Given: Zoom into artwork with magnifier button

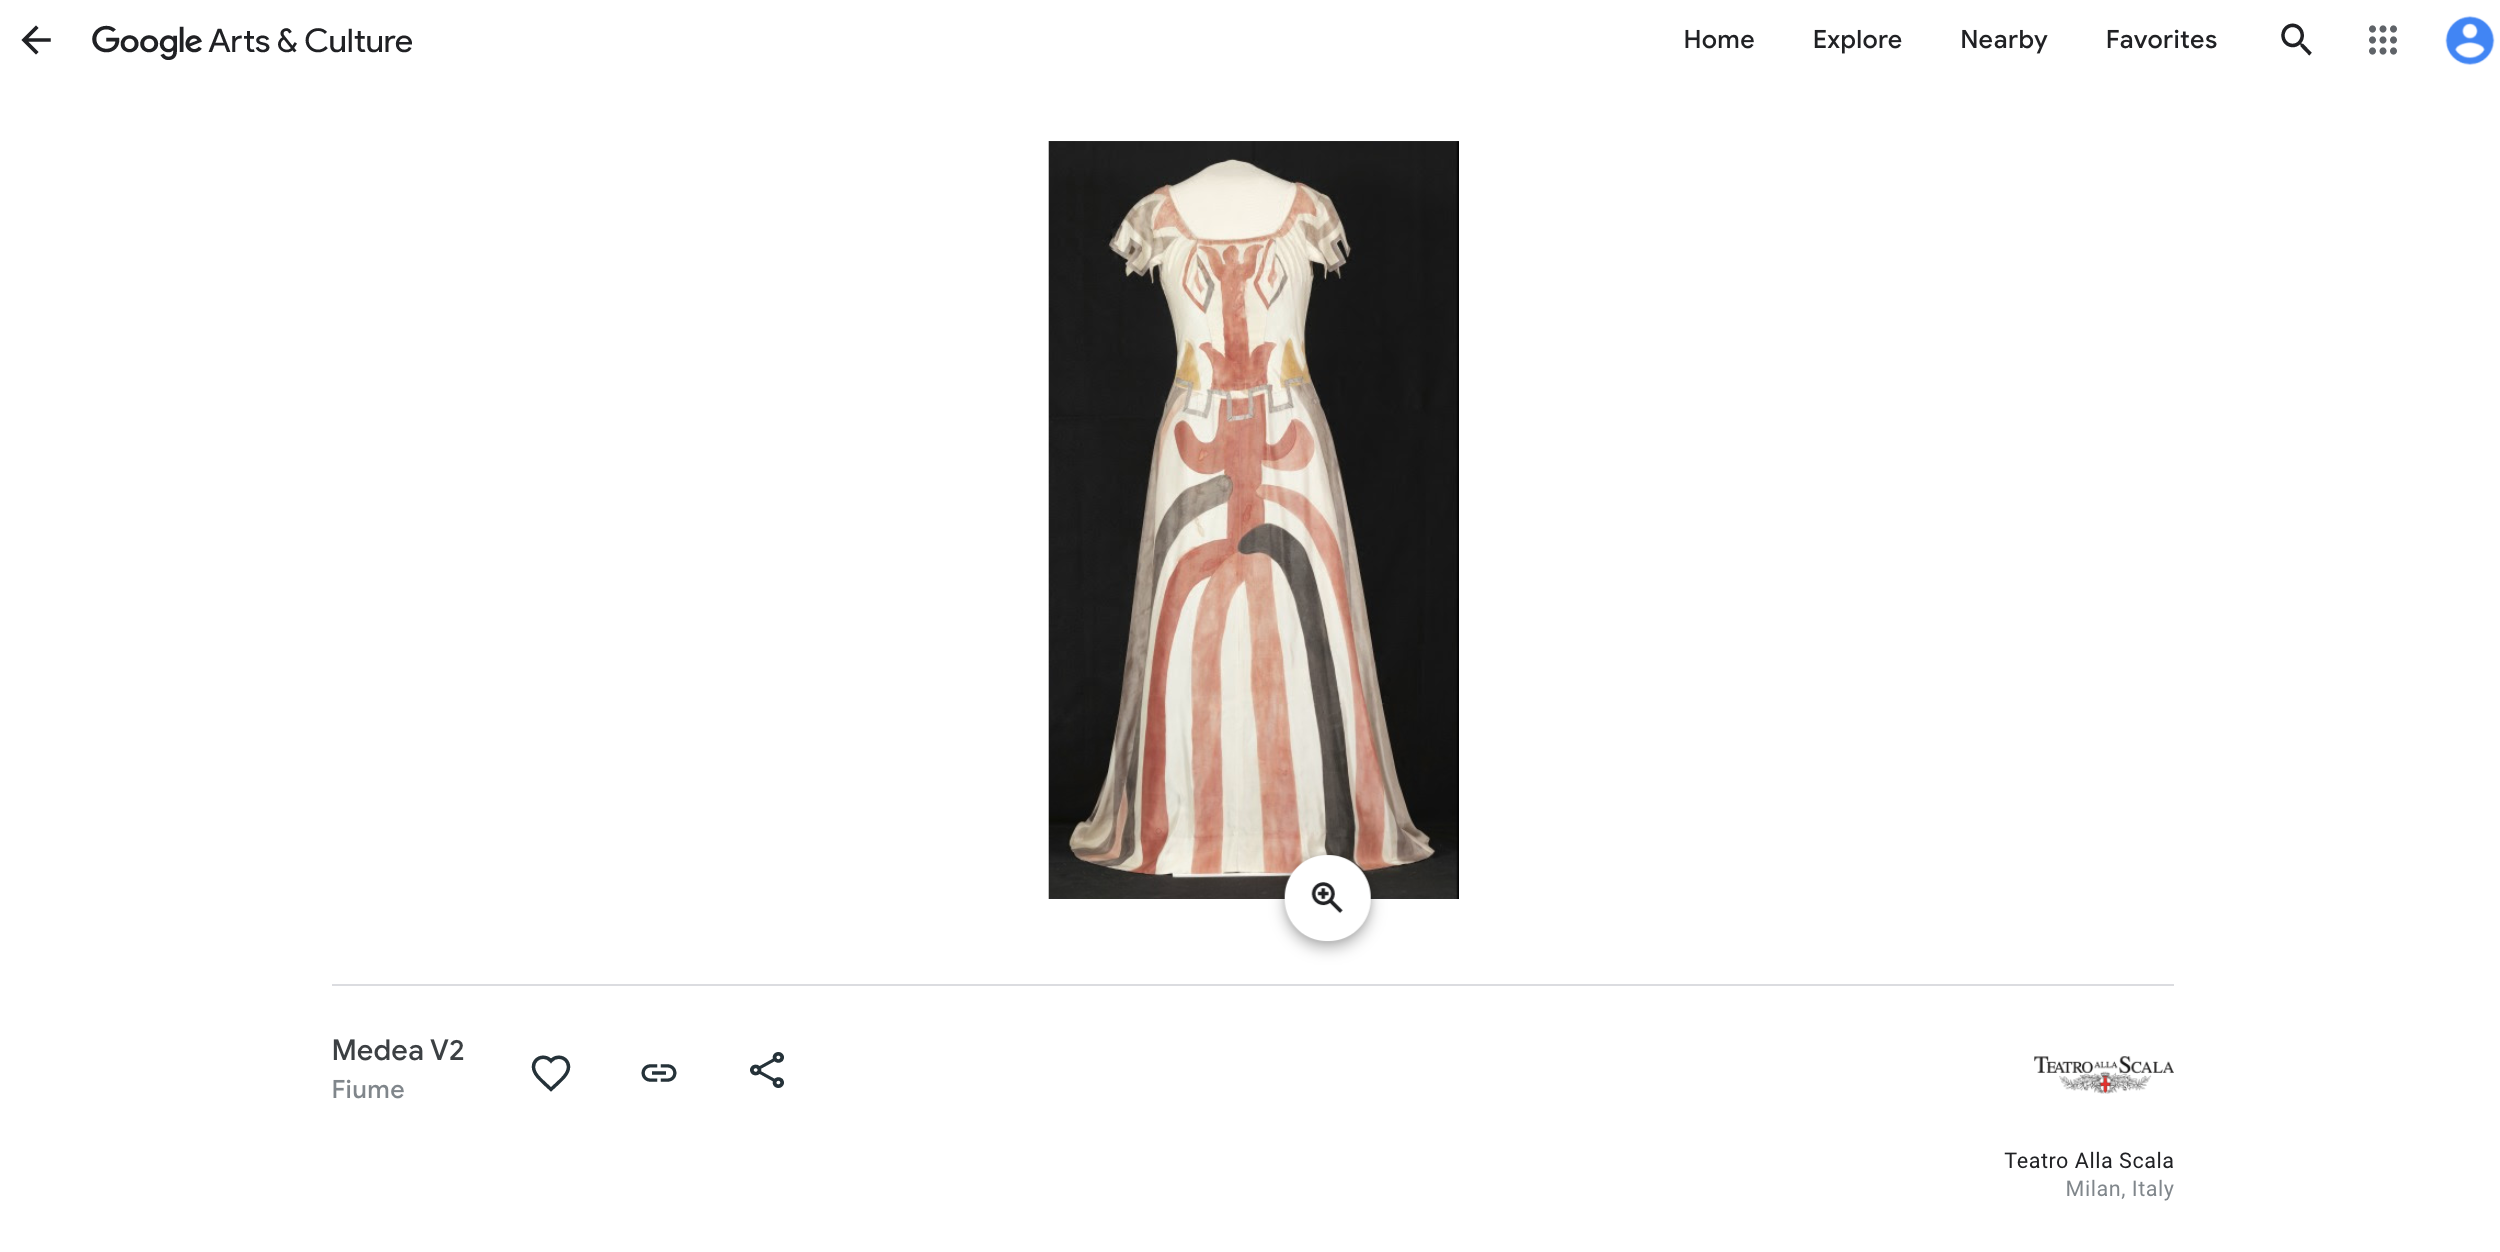Looking at the screenshot, I should point(1327,898).
